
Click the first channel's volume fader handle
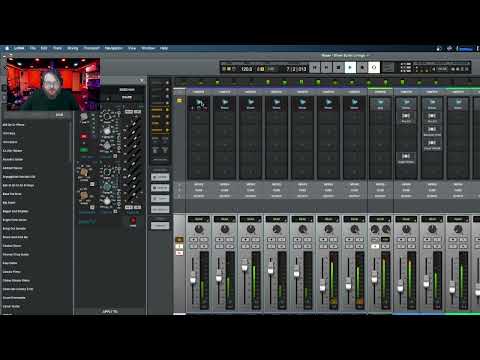(x=193, y=278)
